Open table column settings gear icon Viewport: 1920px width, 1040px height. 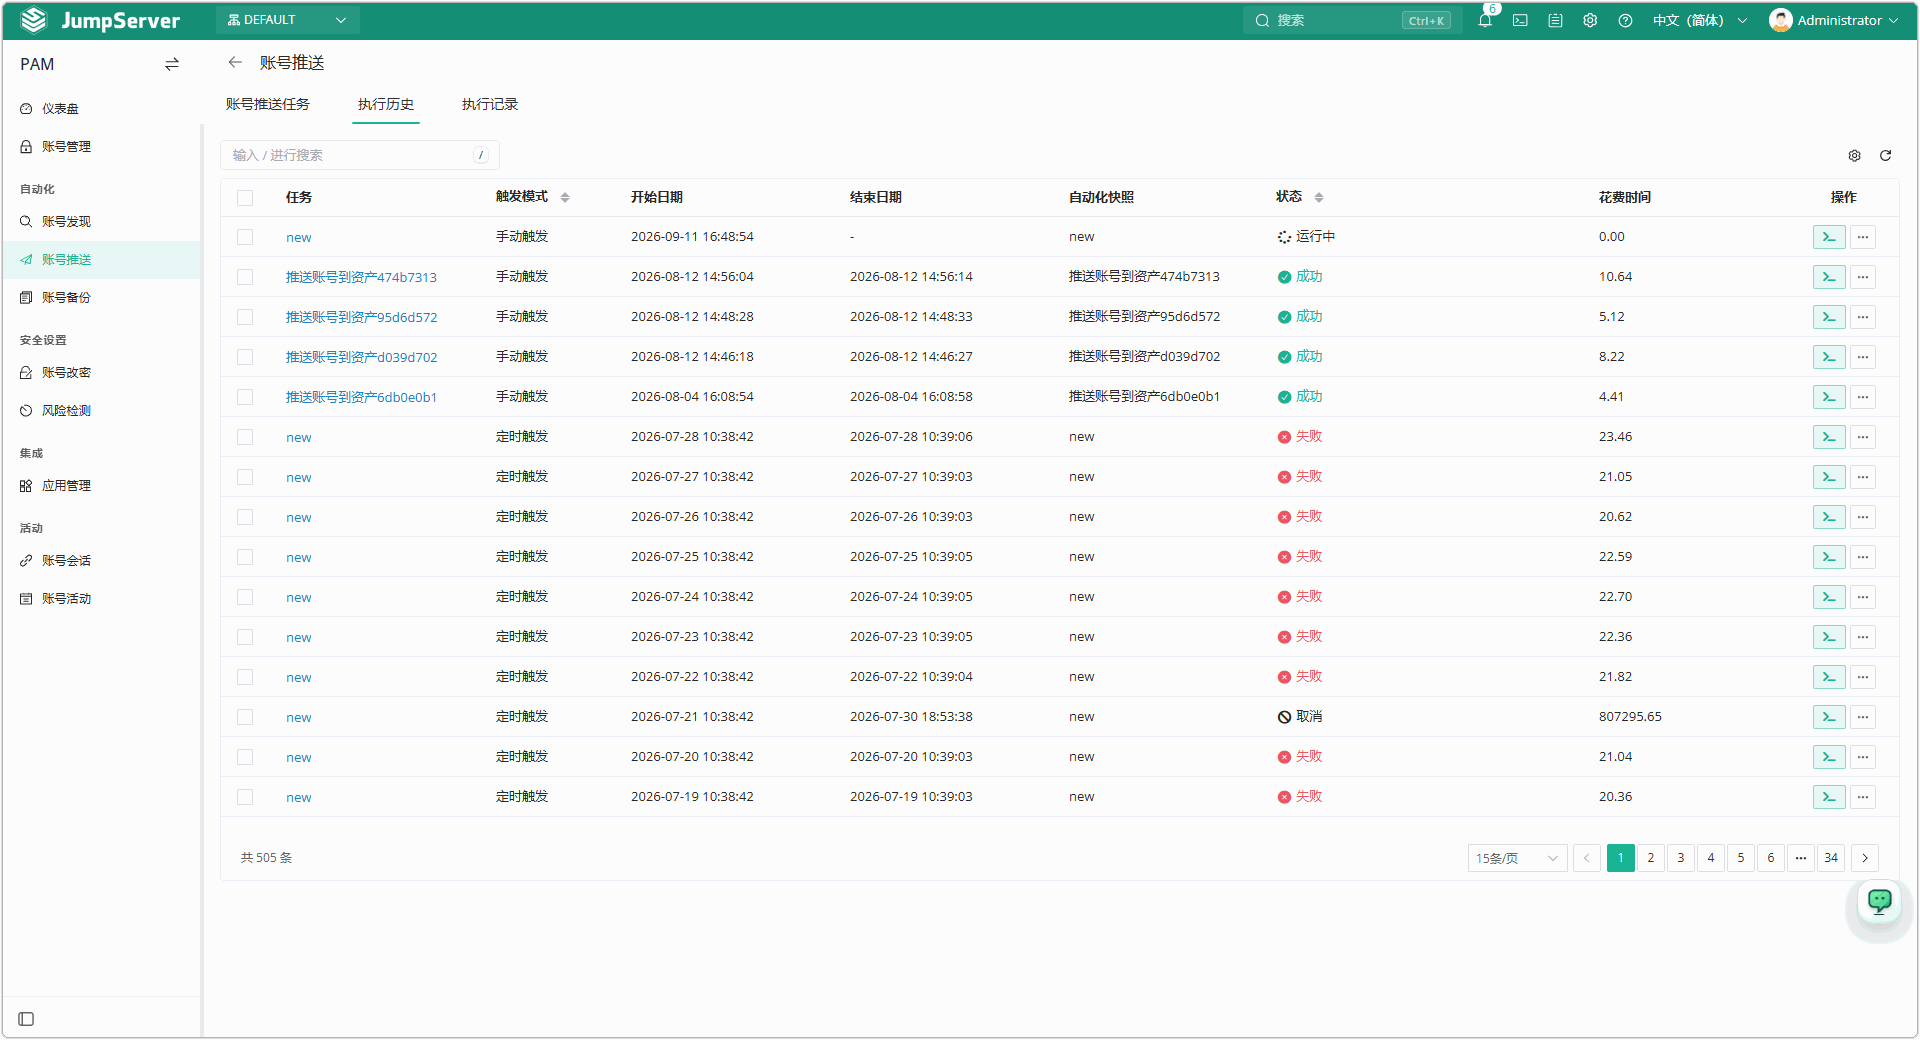click(x=1854, y=155)
